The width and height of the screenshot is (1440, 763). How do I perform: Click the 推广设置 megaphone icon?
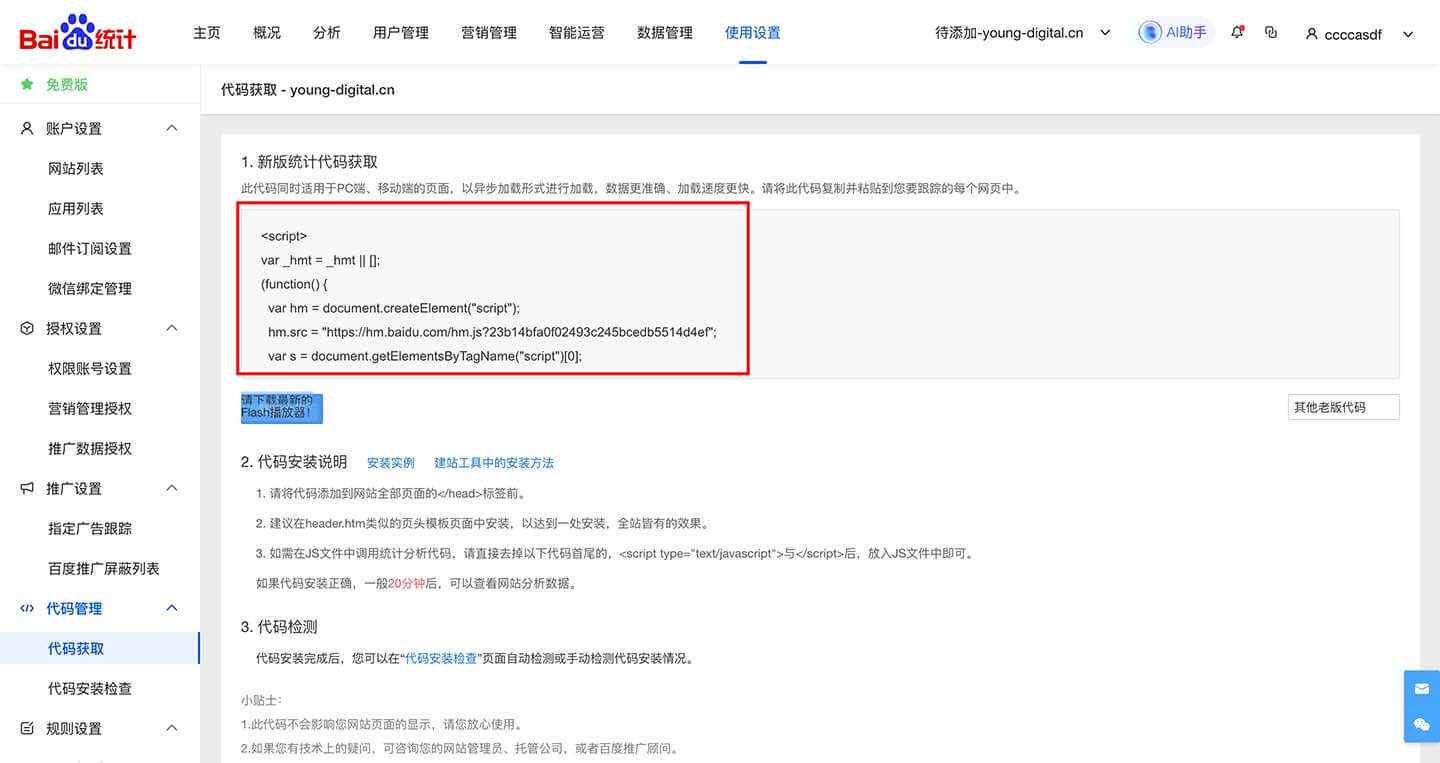(x=27, y=488)
